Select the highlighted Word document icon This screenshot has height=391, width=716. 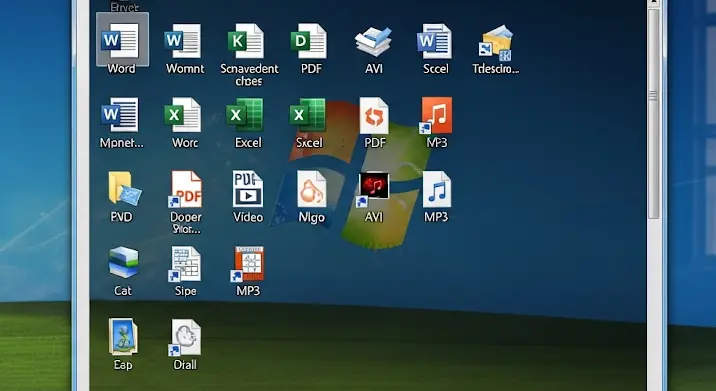click(x=122, y=41)
